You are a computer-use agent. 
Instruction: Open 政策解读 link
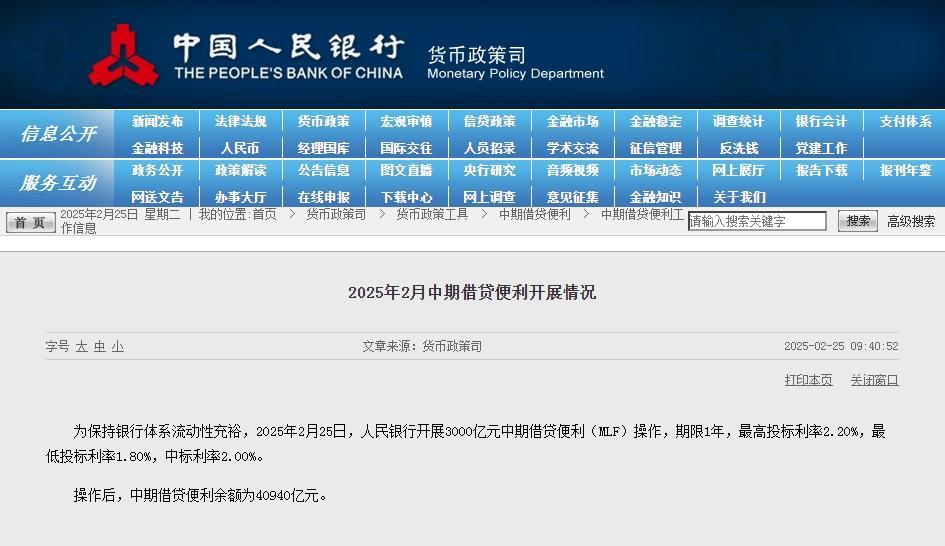pos(240,171)
